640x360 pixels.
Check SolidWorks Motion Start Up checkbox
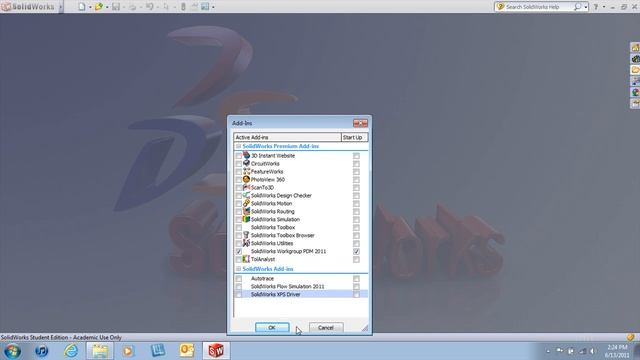[356, 204]
